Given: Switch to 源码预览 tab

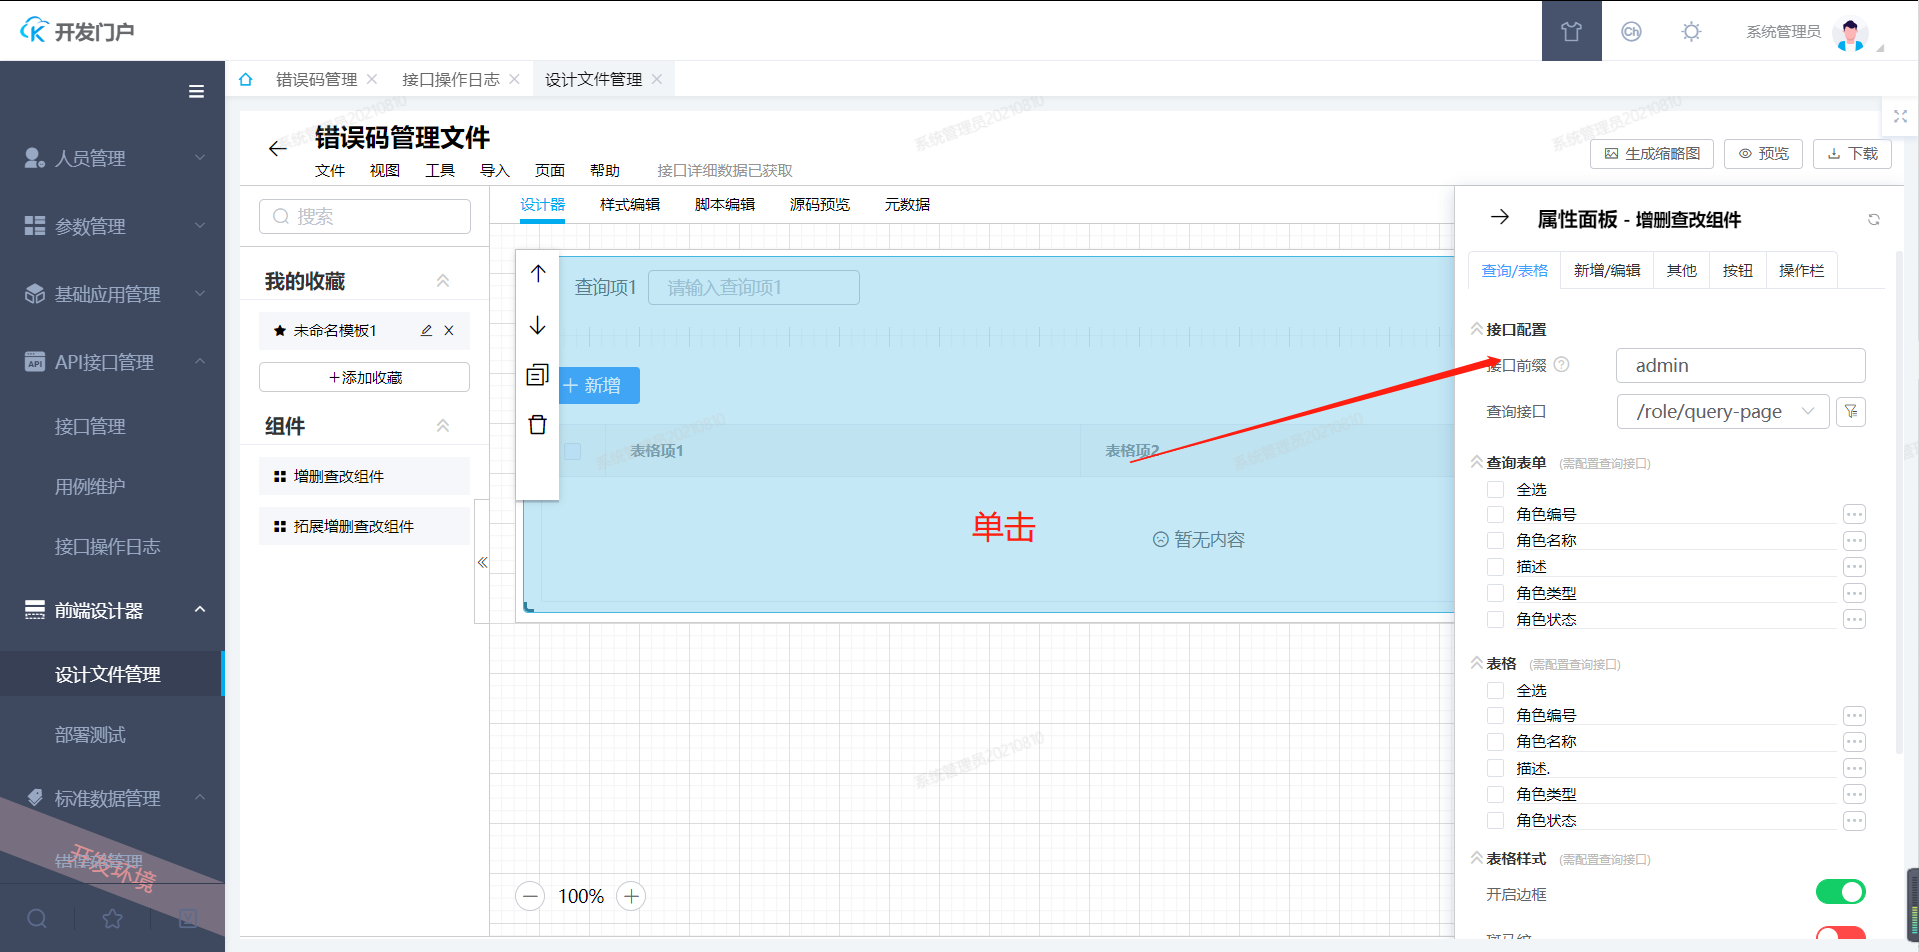Looking at the screenshot, I should pyautogui.click(x=820, y=204).
